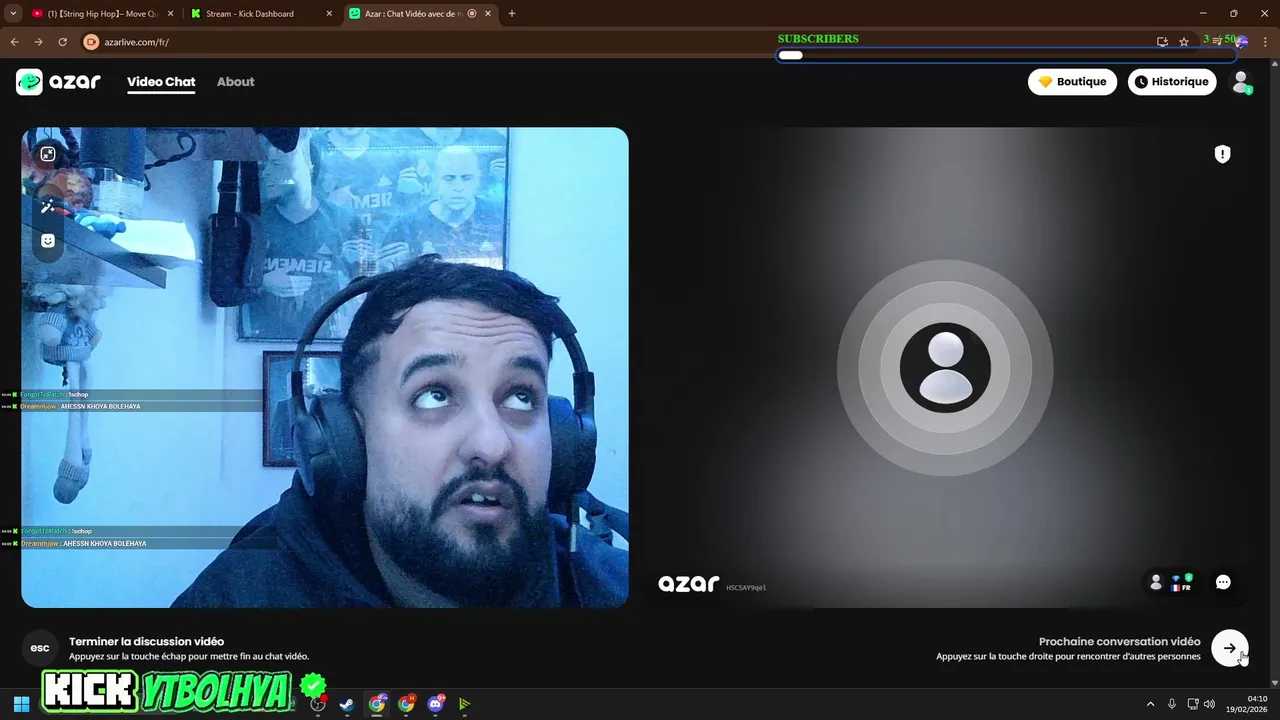
Task: Open the About tab
Action: [x=236, y=82]
